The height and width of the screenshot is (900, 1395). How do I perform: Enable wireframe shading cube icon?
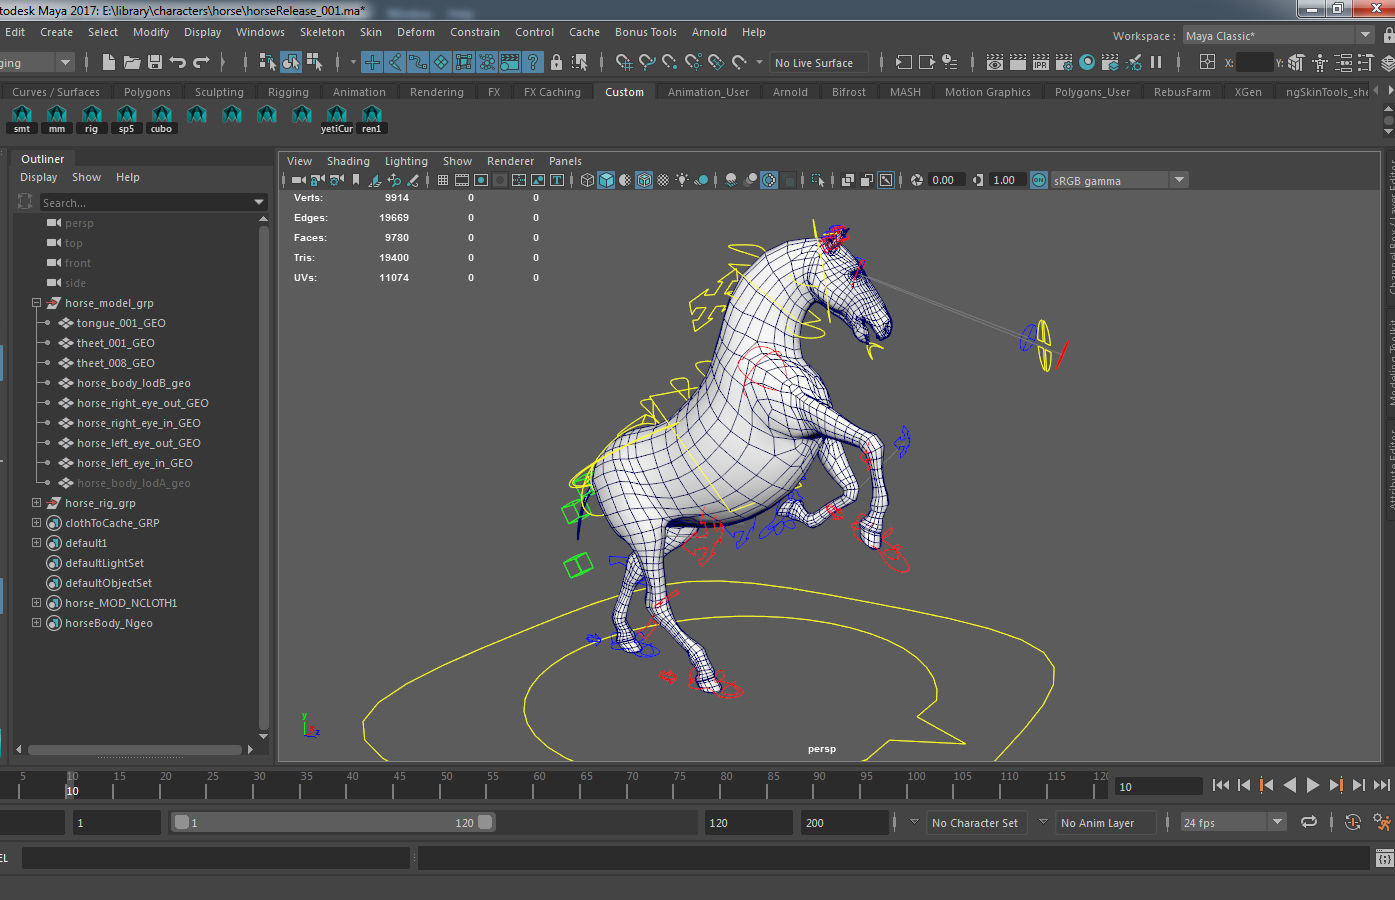587,180
